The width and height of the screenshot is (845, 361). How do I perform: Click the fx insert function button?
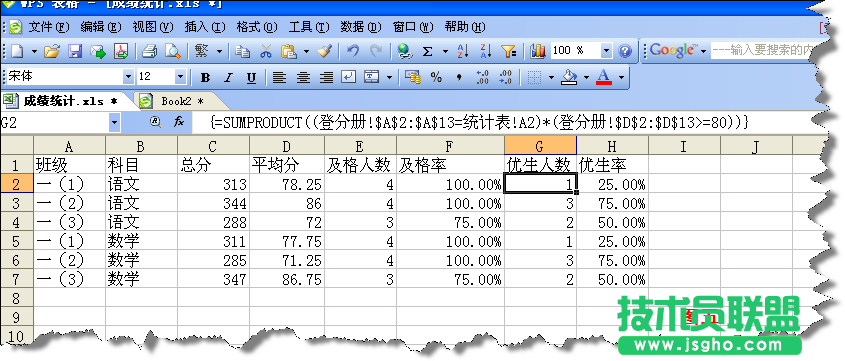[x=179, y=123]
